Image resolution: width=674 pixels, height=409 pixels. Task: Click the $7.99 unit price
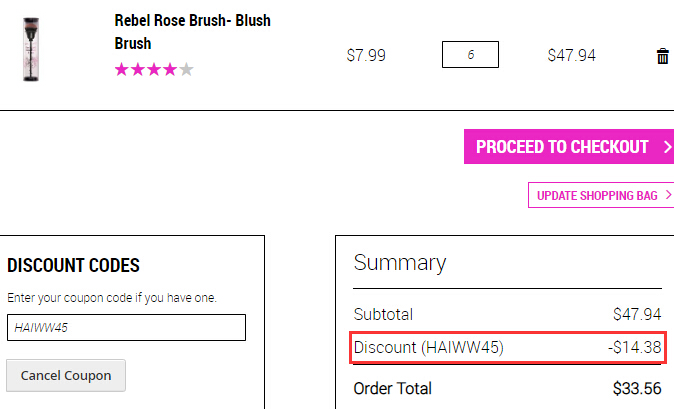point(366,55)
